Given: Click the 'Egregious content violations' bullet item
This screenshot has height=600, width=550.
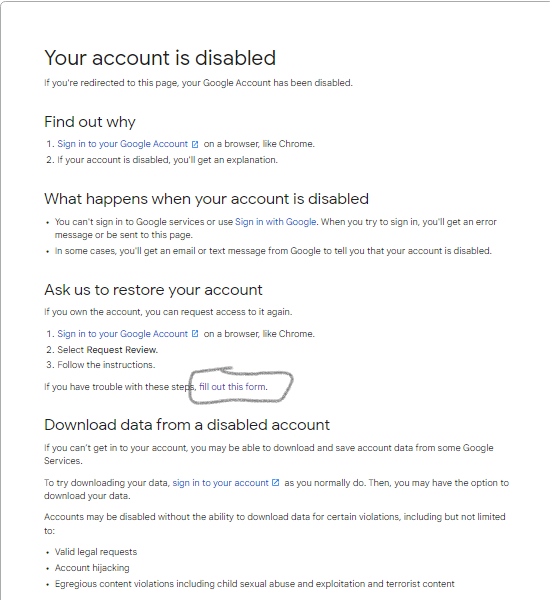Looking at the screenshot, I should tap(255, 584).
